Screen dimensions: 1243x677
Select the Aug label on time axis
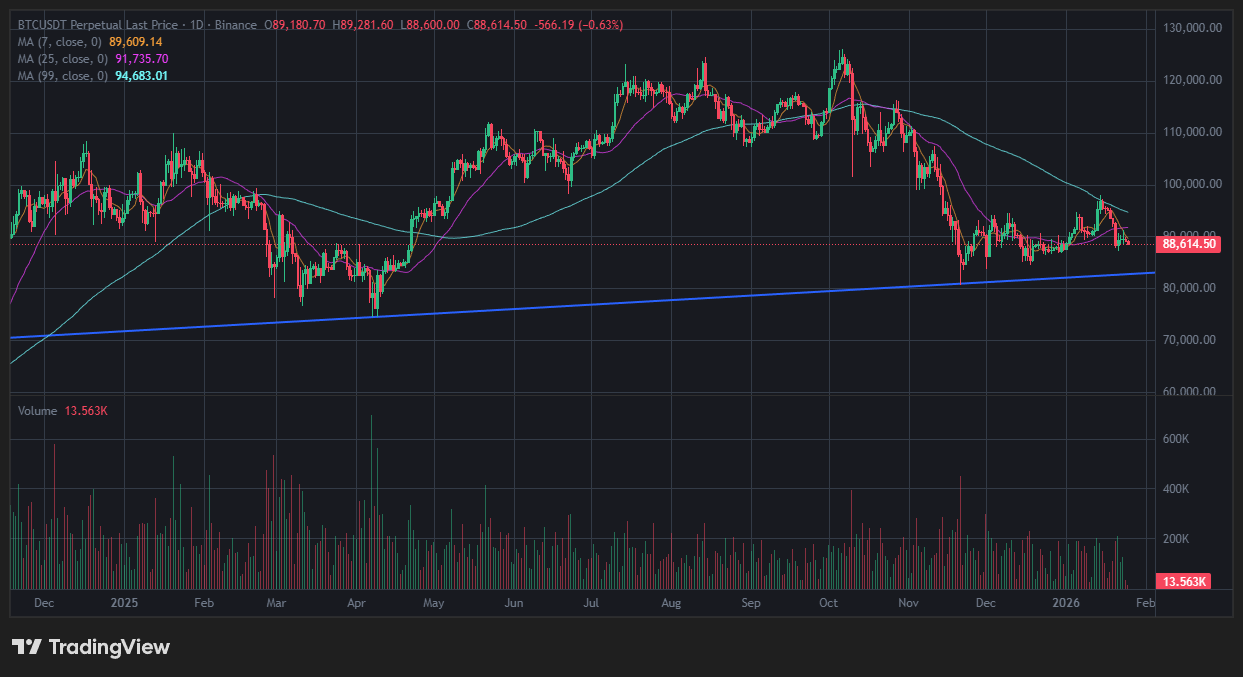pos(671,604)
